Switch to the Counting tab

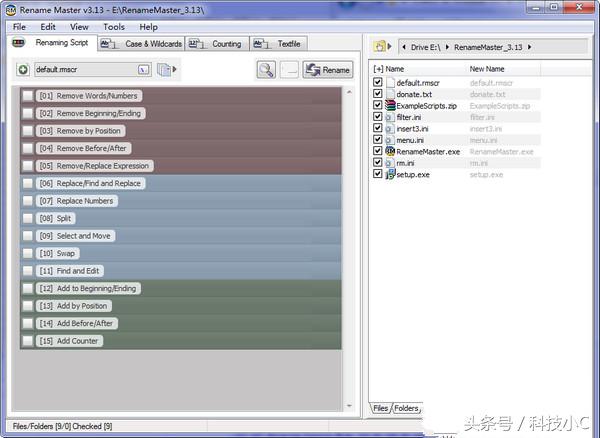(x=217, y=44)
